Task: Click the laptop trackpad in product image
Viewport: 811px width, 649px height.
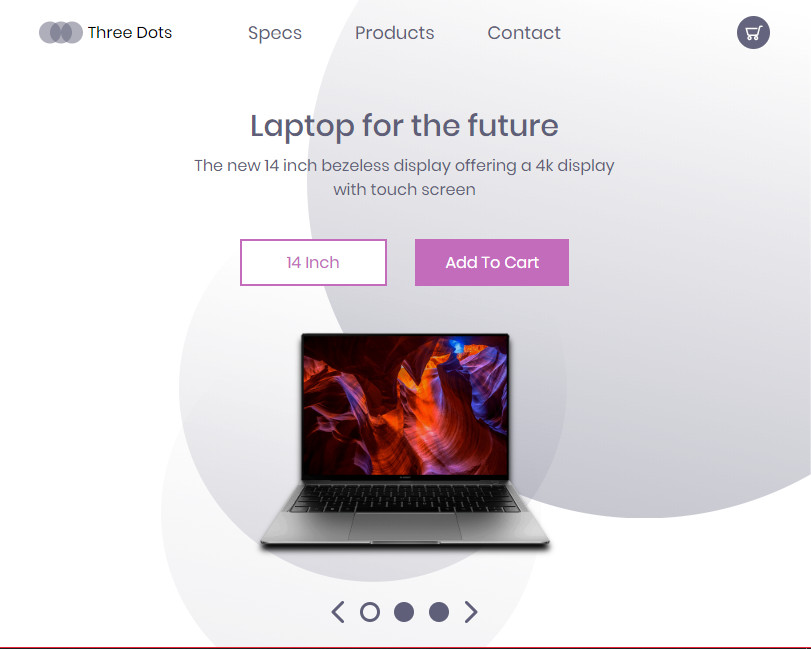Action: (405, 526)
